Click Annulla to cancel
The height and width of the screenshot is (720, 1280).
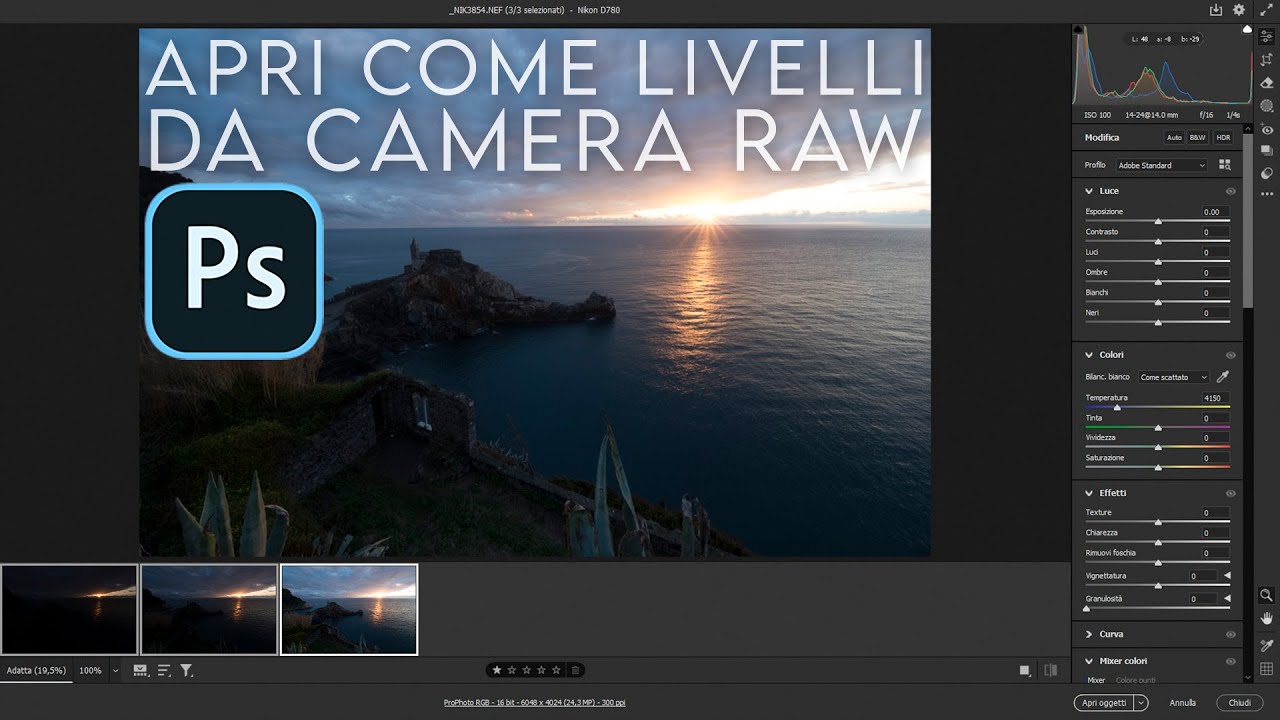pyautogui.click(x=1182, y=703)
